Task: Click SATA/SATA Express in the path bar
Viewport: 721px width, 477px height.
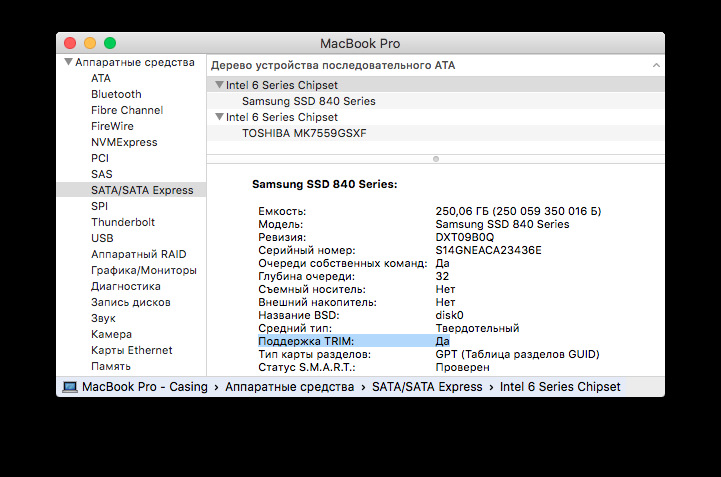Action: click(x=427, y=387)
